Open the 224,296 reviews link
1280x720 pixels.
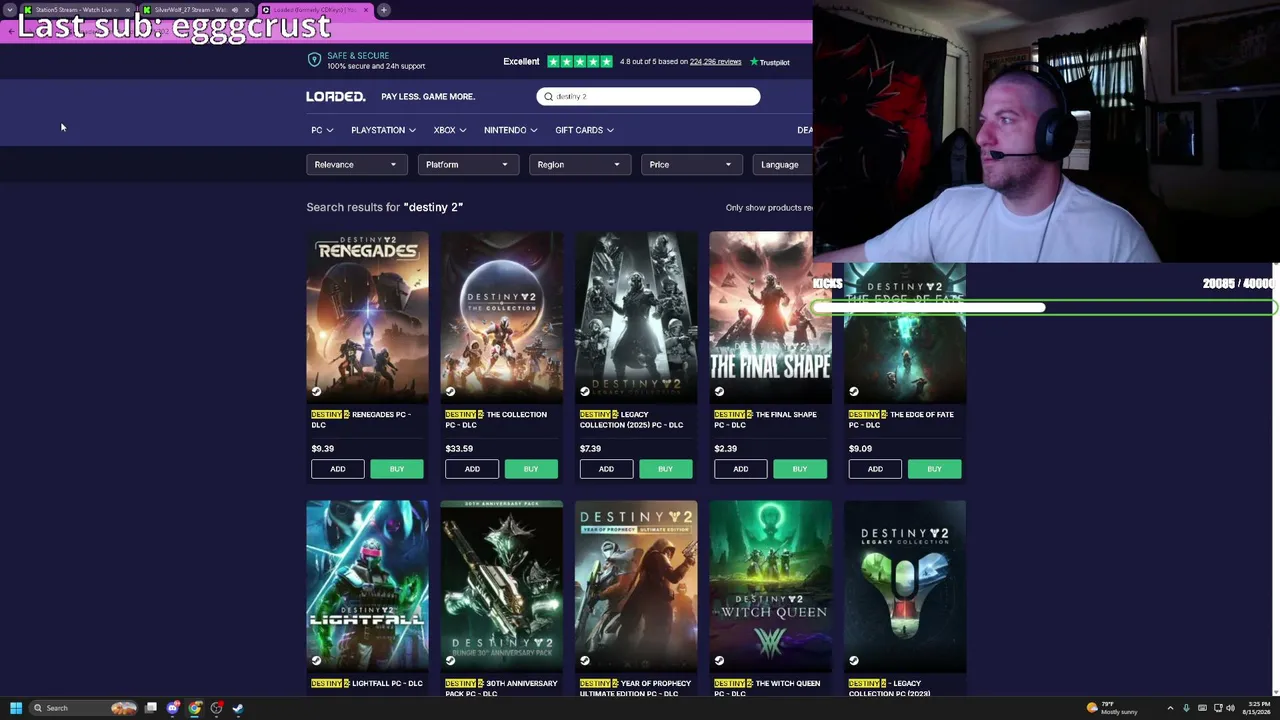(715, 62)
